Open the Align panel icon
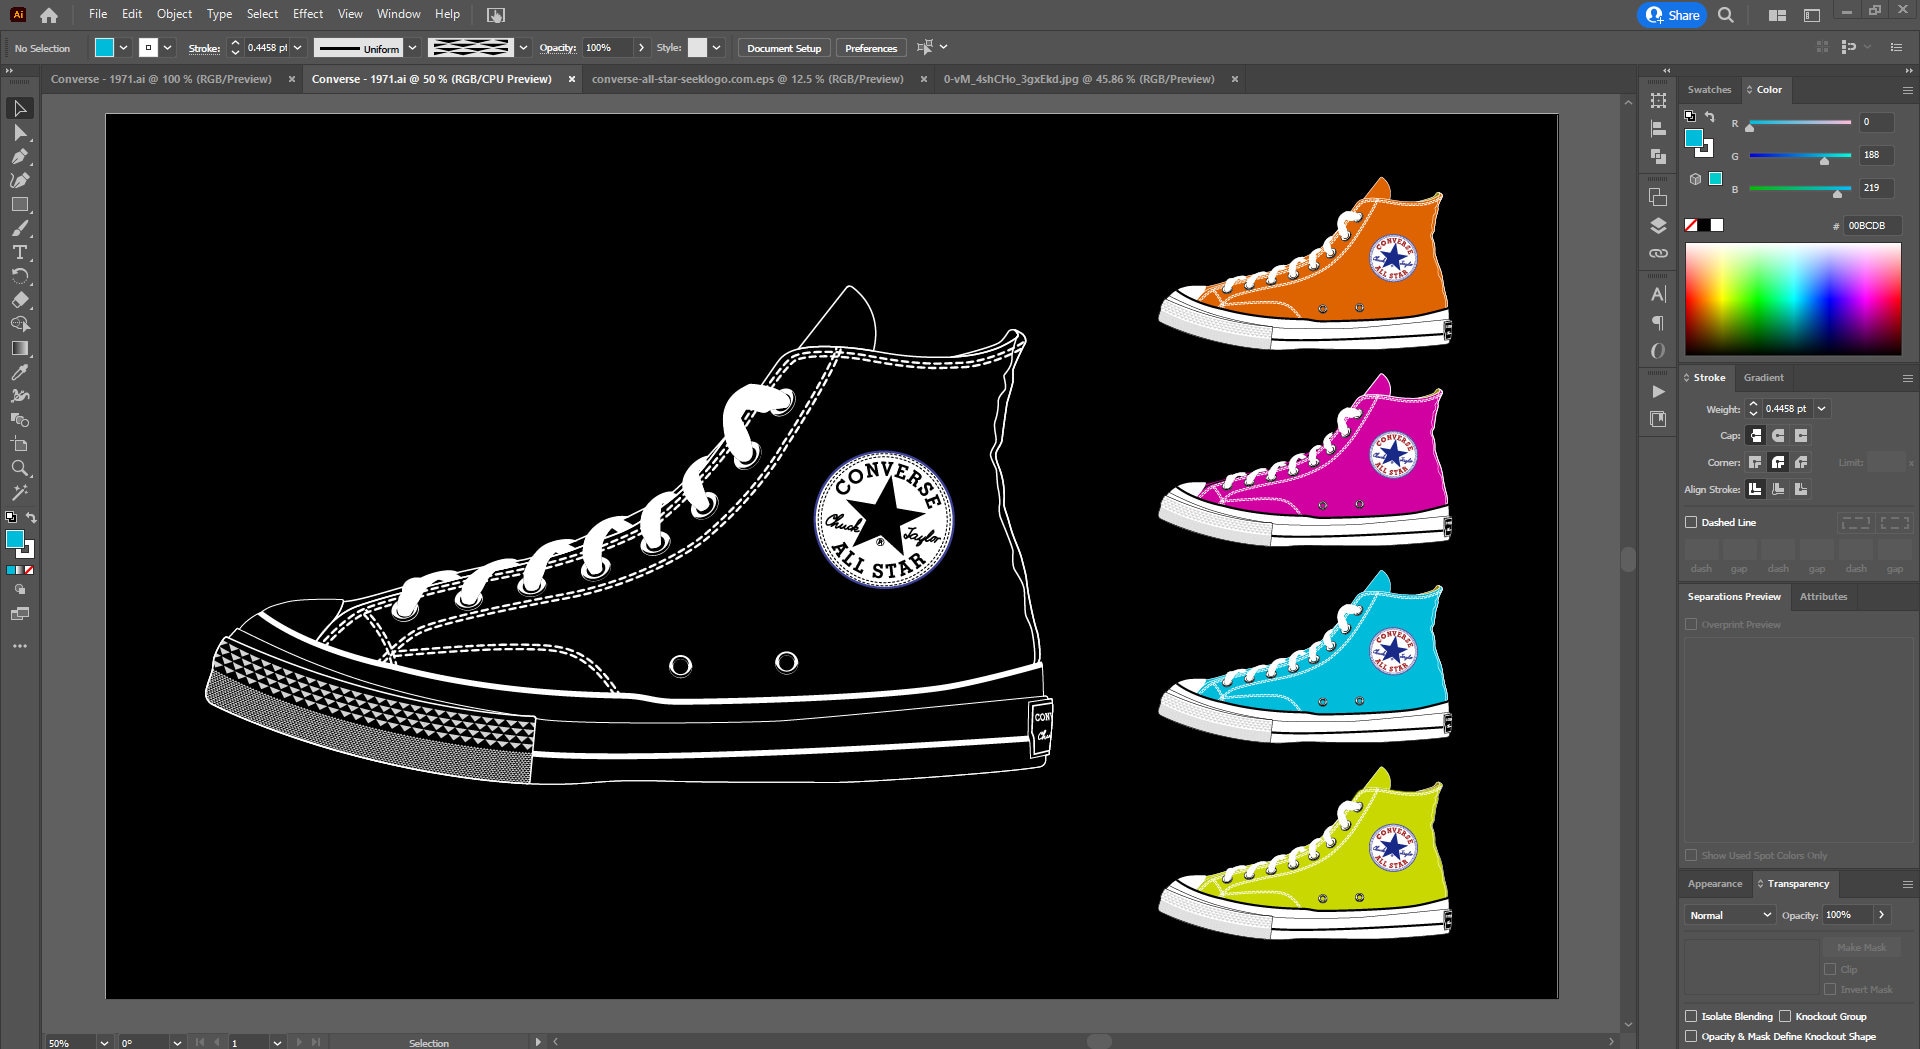This screenshot has width=1920, height=1049. tap(1658, 128)
